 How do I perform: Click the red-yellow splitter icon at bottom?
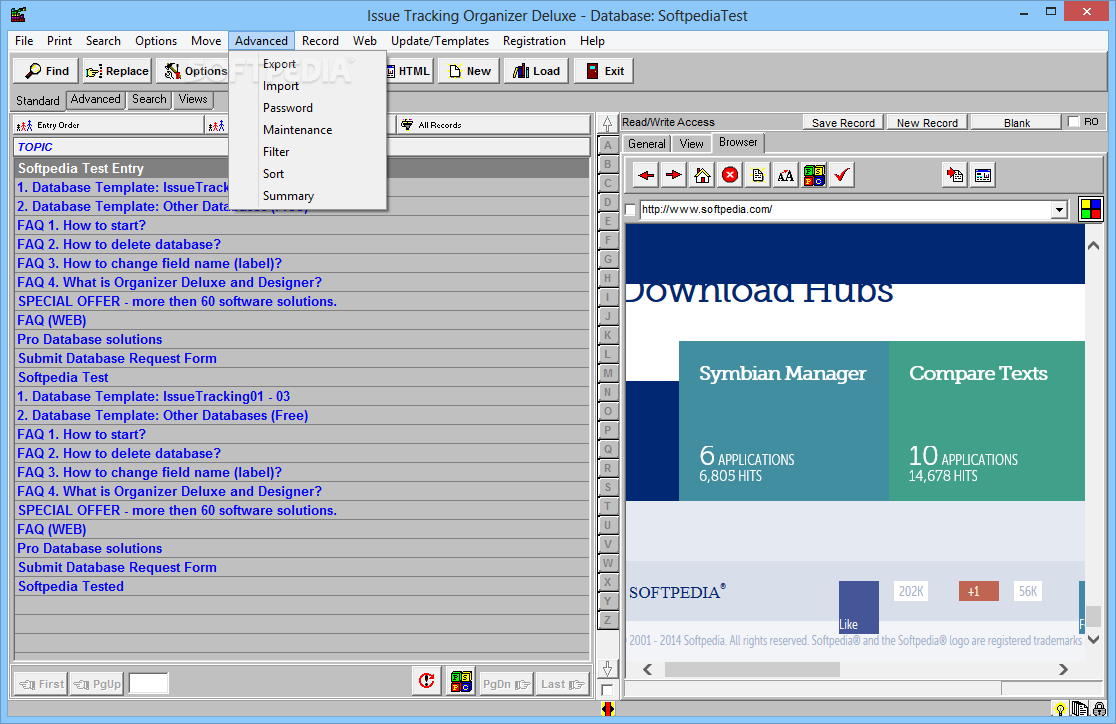[x=607, y=709]
